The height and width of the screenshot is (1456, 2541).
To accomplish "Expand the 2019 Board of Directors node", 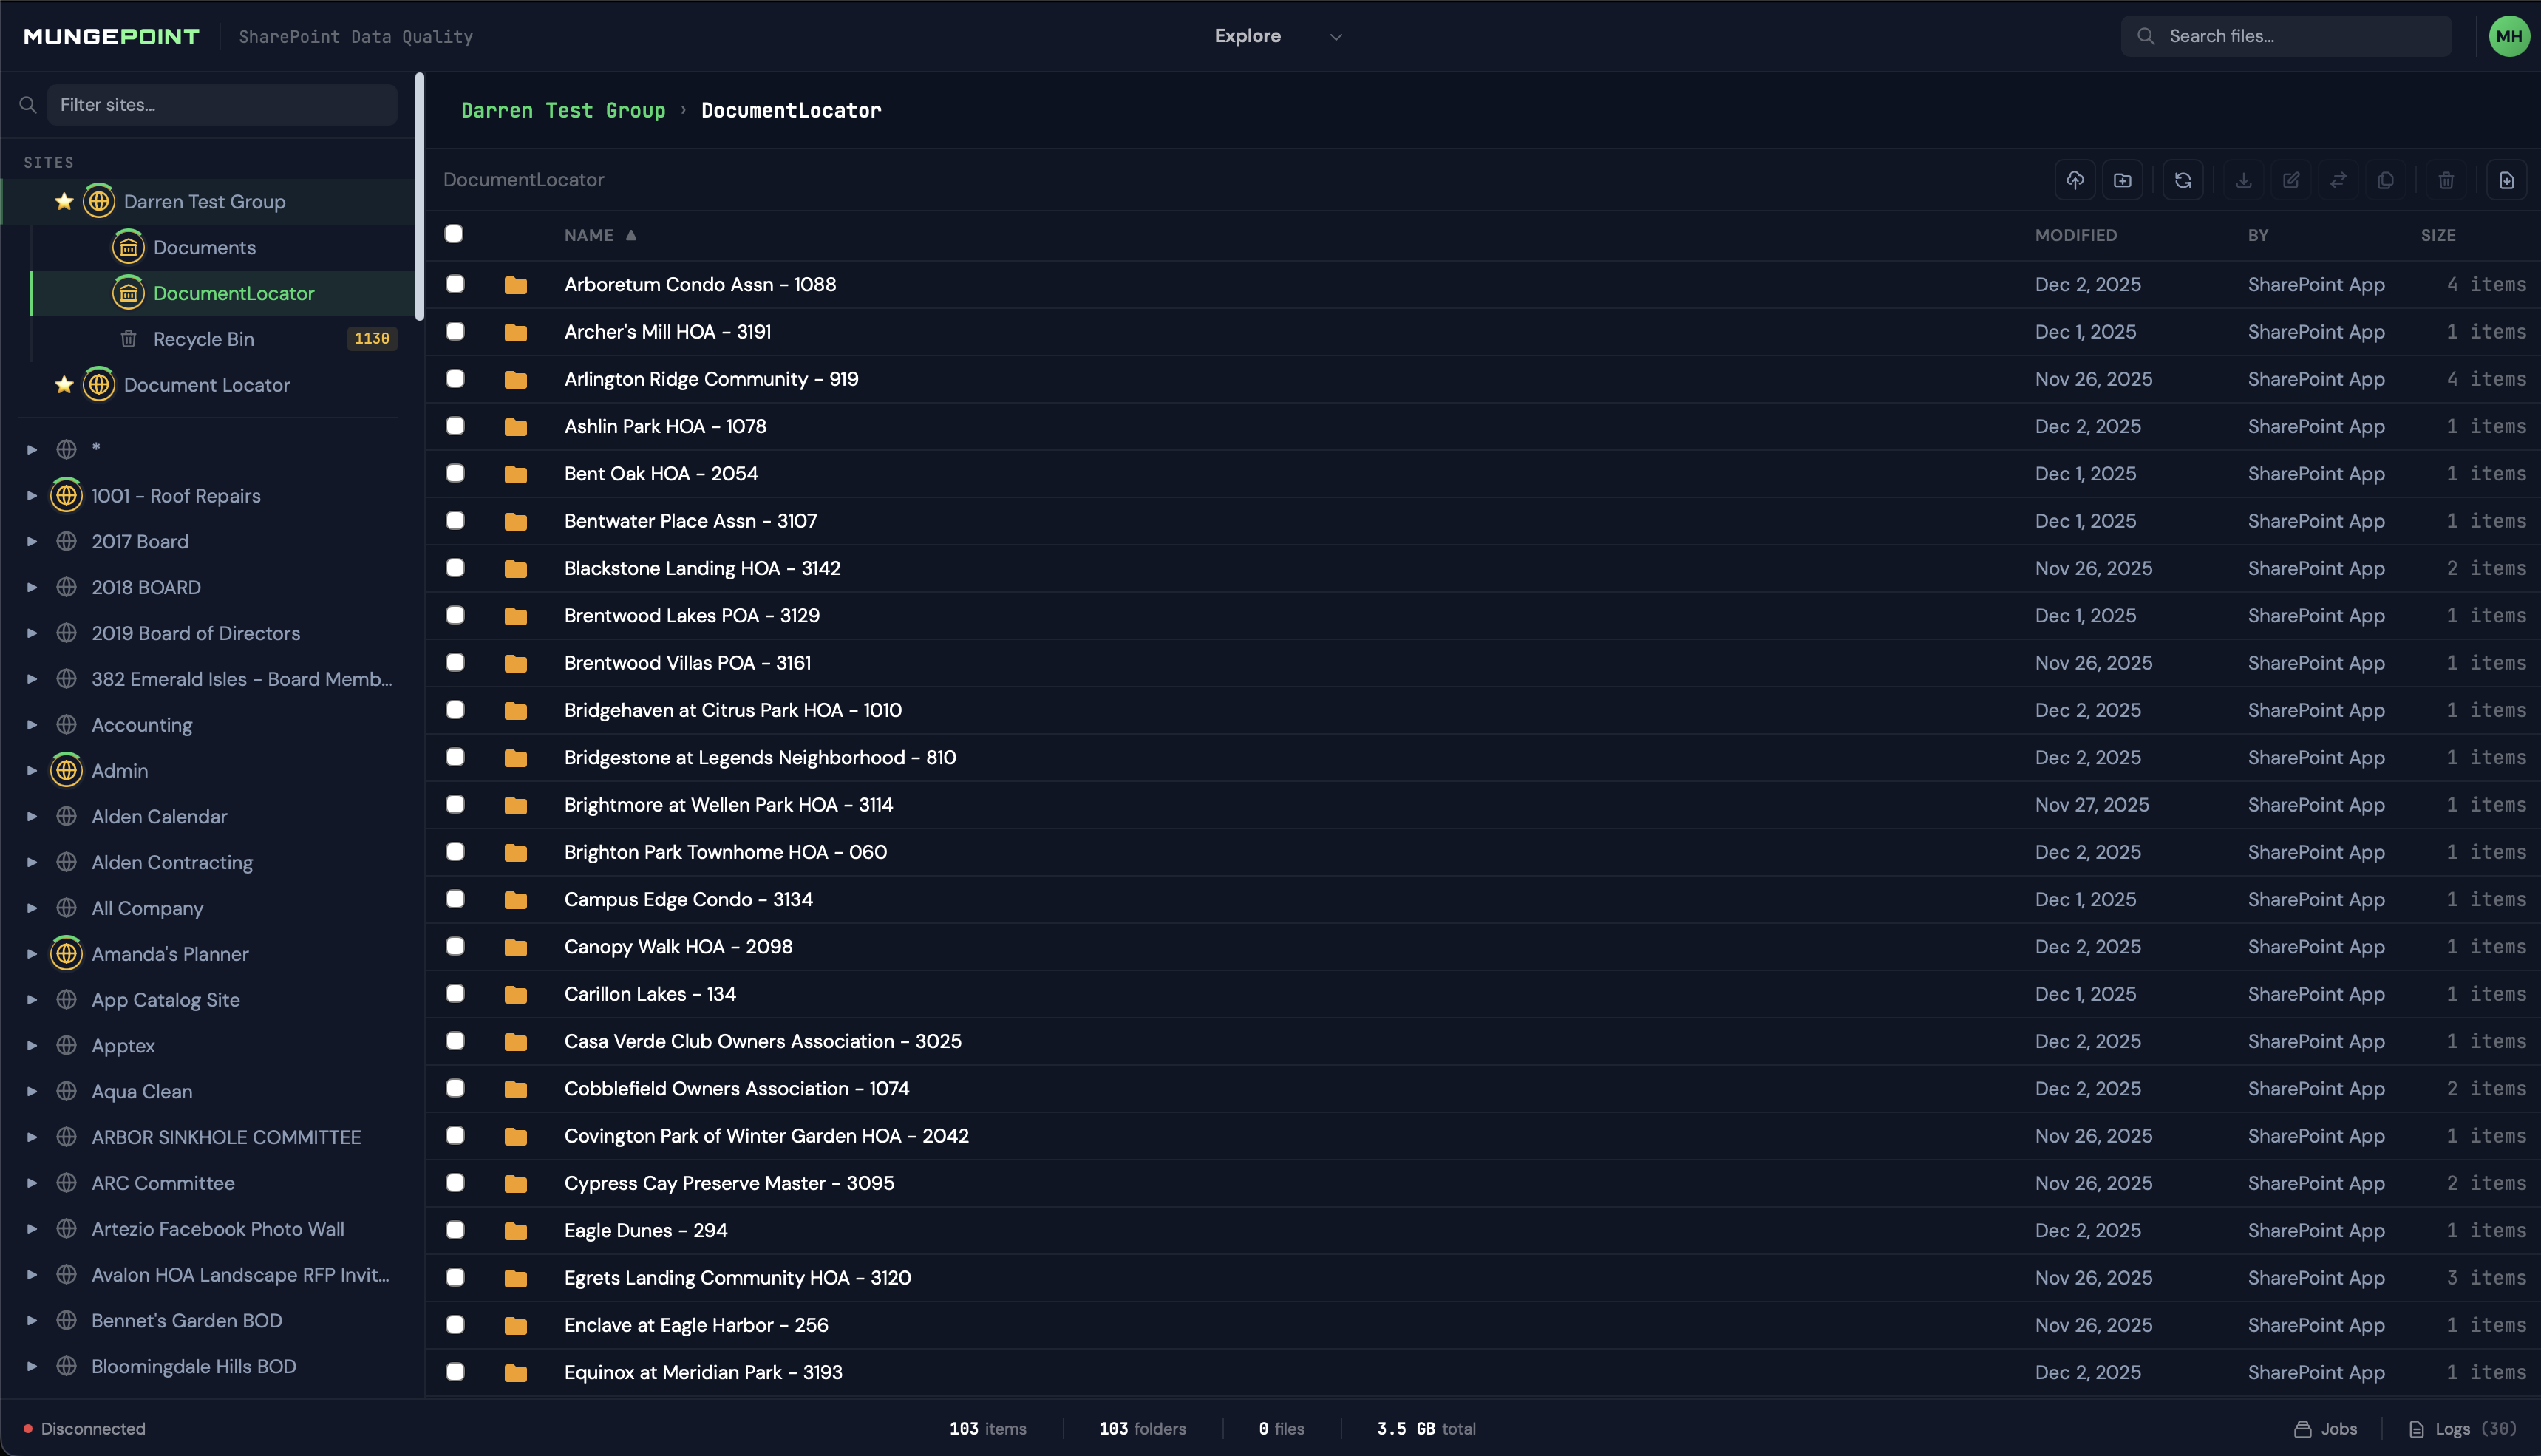I will [32, 633].
